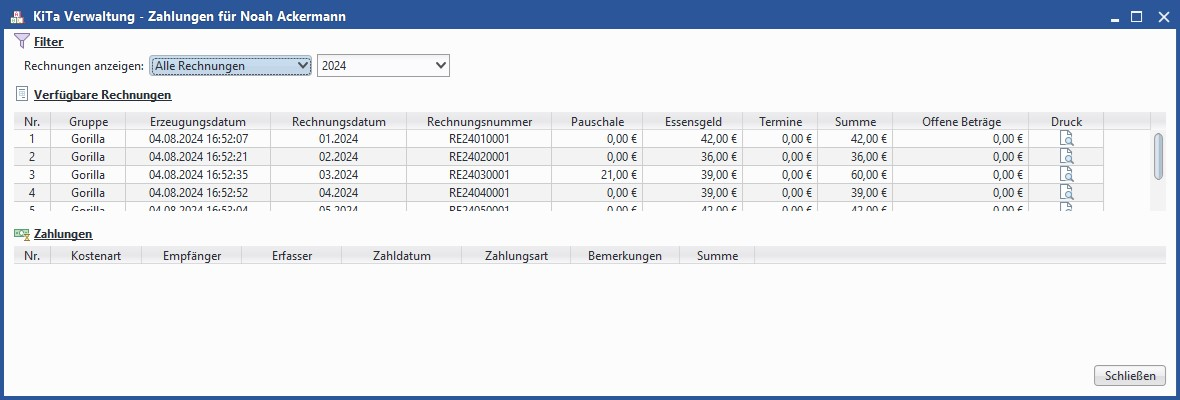Screen dimensions: 1180x400
Task: Open print preview for invoice RE24030001
Action: [x=1066, y=175]
